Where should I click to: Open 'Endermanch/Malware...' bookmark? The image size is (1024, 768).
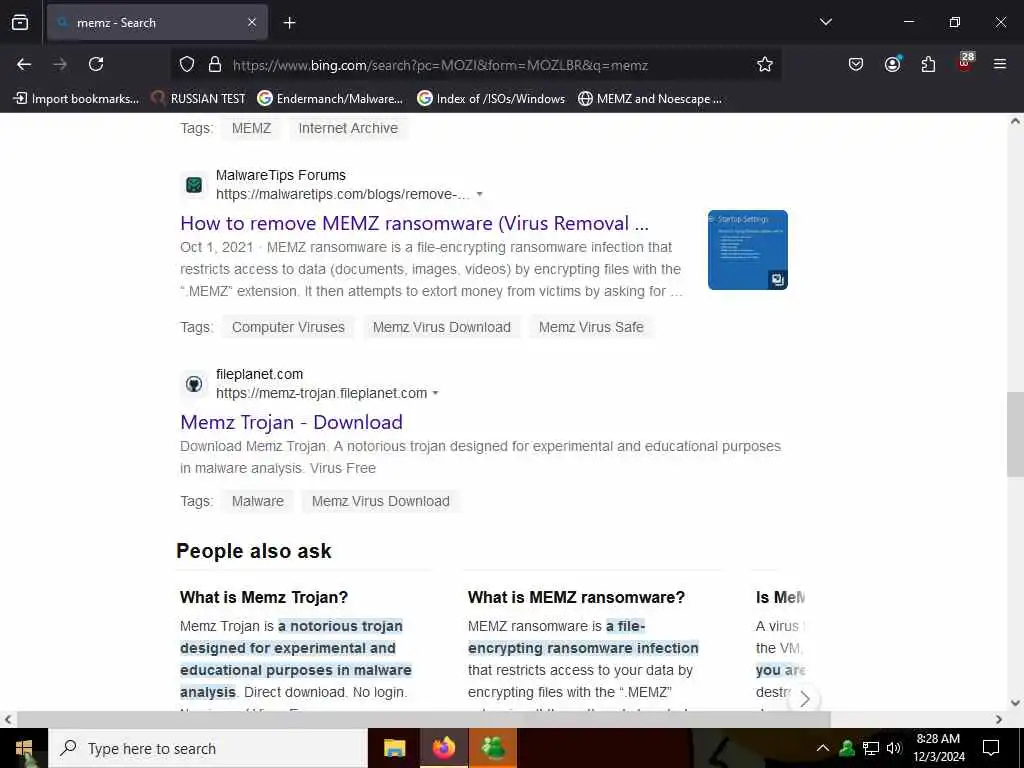(x=330, y=99)
